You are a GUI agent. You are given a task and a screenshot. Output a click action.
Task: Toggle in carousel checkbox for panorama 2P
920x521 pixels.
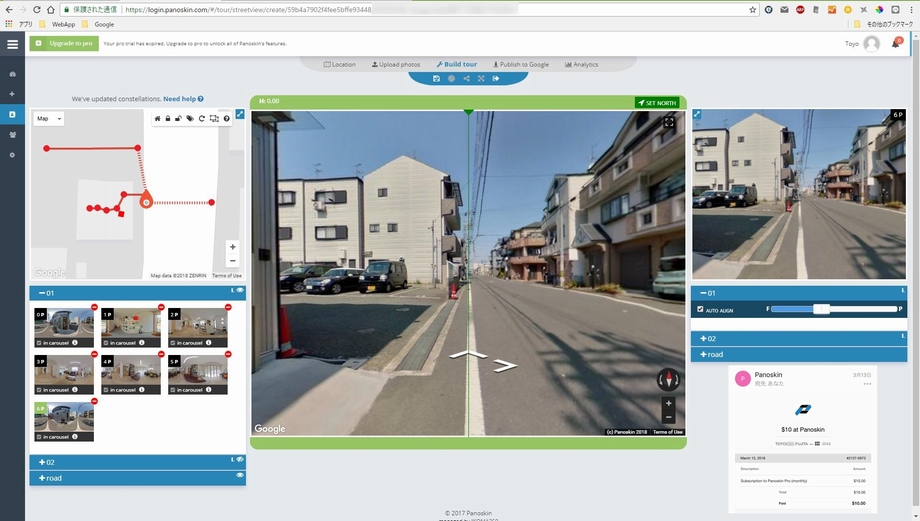tap(172, 343)
